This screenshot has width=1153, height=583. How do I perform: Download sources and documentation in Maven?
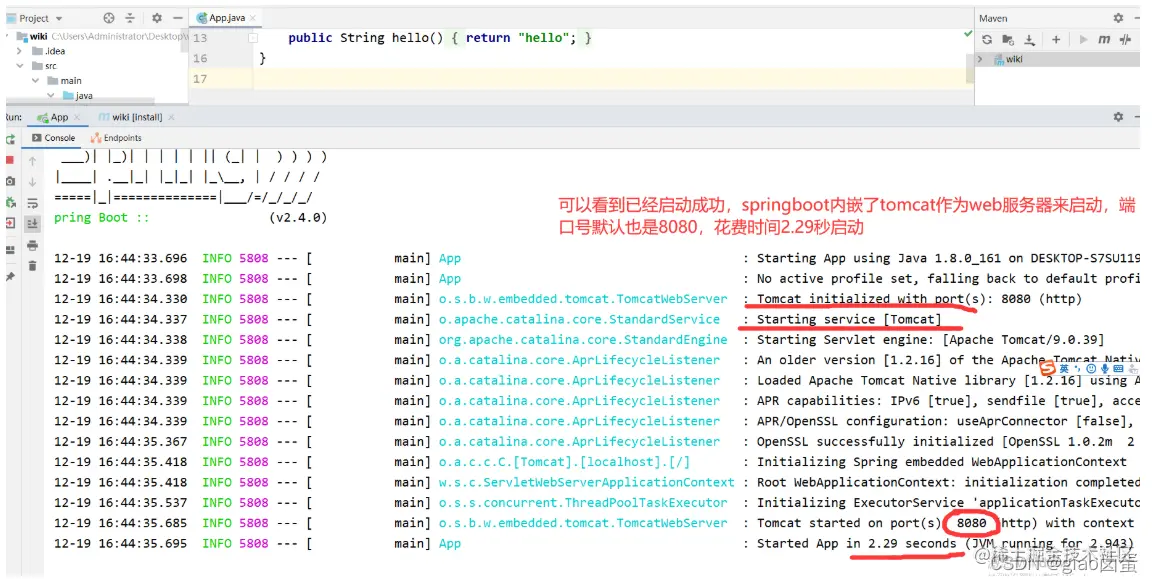(x=1029, y=40)
